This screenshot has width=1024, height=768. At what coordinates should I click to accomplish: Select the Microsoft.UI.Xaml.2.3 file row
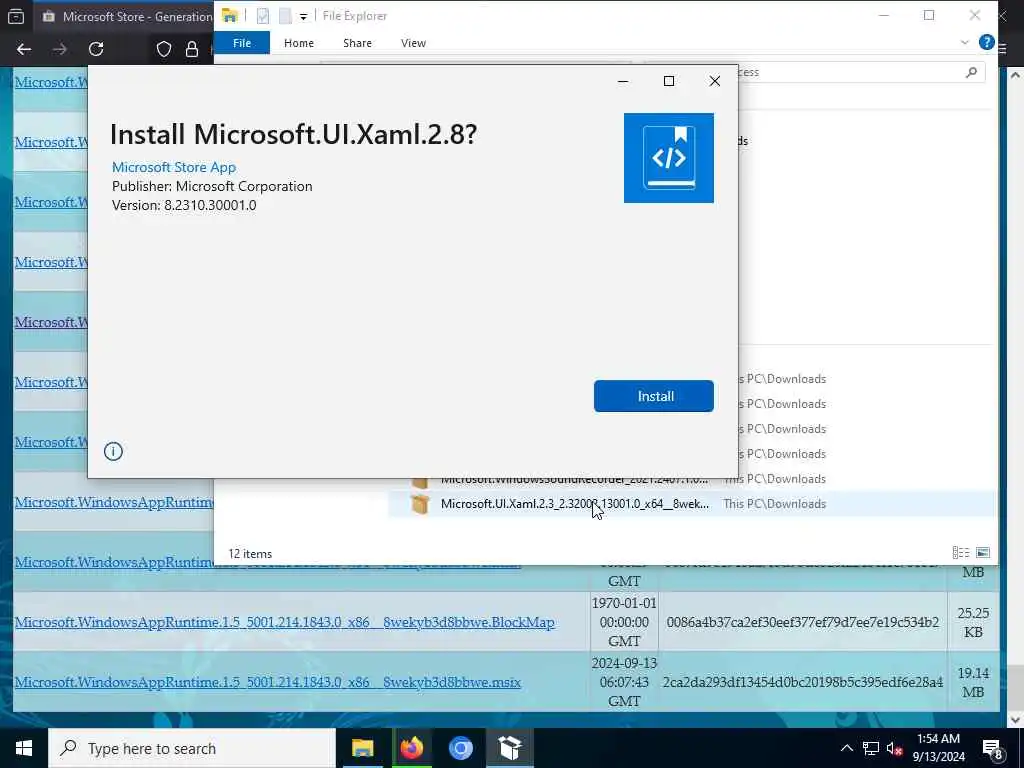click(692, 504)
